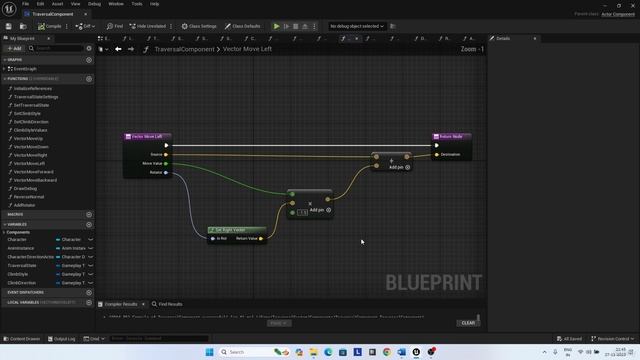Toggle visibility eye for AnimInstance variable

[x=91, y=248]
